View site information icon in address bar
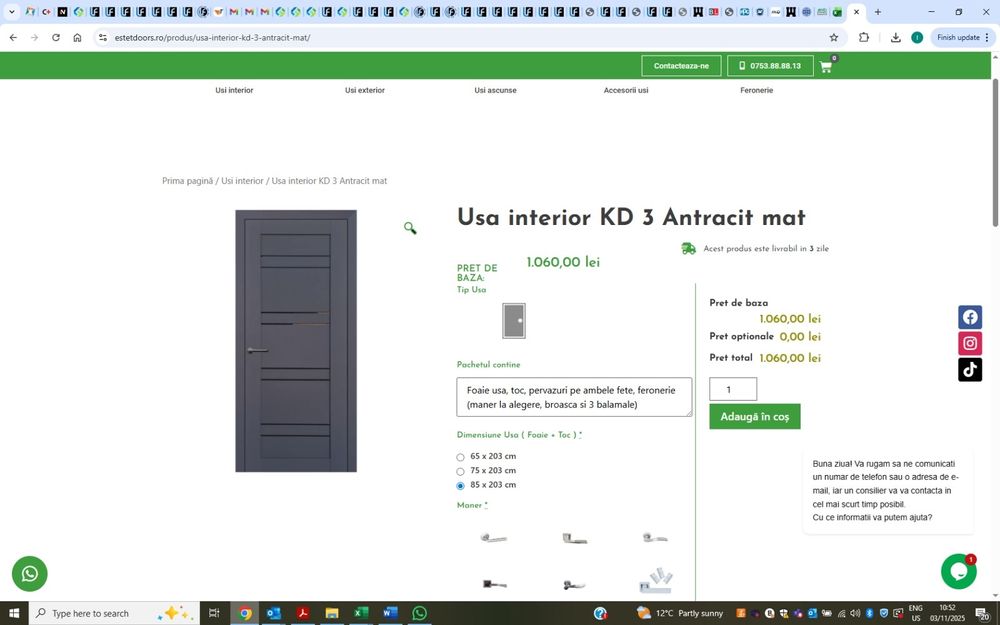This screenshot has height=625, width=1000. [103, 38]
